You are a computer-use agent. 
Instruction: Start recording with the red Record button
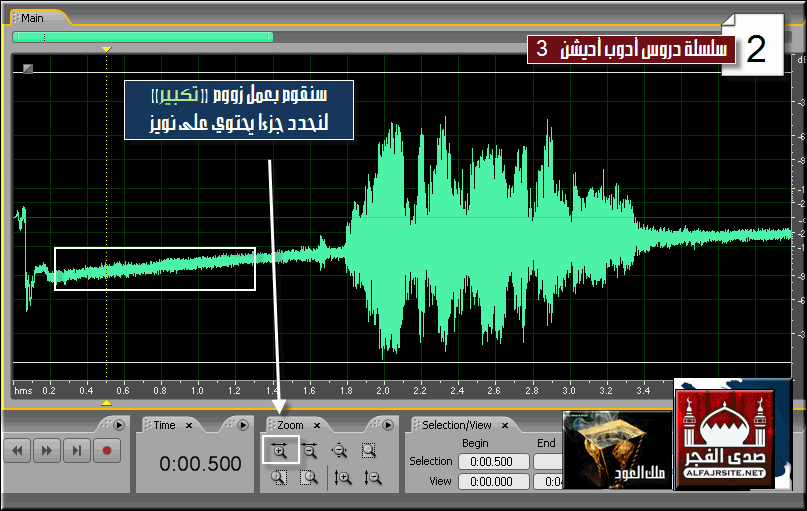(107, 451)
